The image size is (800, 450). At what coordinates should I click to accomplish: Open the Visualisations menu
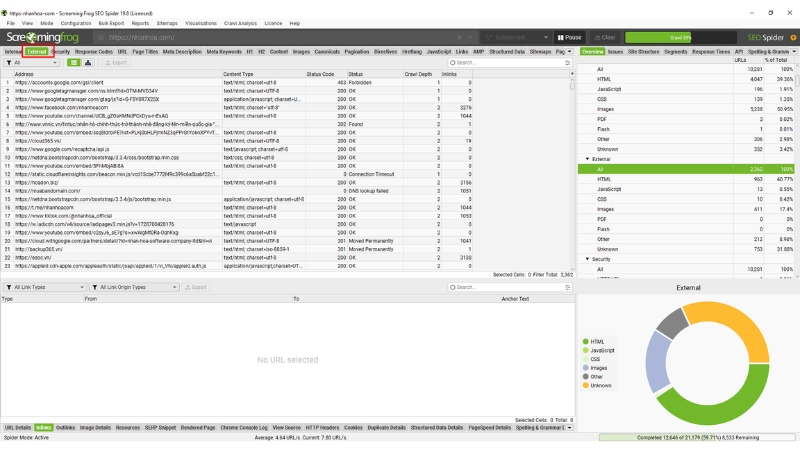pyautogui.click(x=201, y=23)
